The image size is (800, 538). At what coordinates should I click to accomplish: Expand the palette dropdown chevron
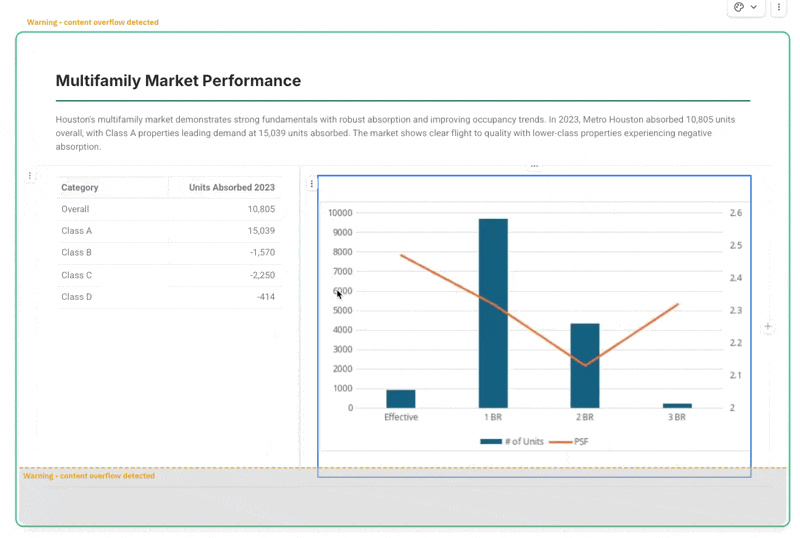pyautogui.click(x=753, y=7)
